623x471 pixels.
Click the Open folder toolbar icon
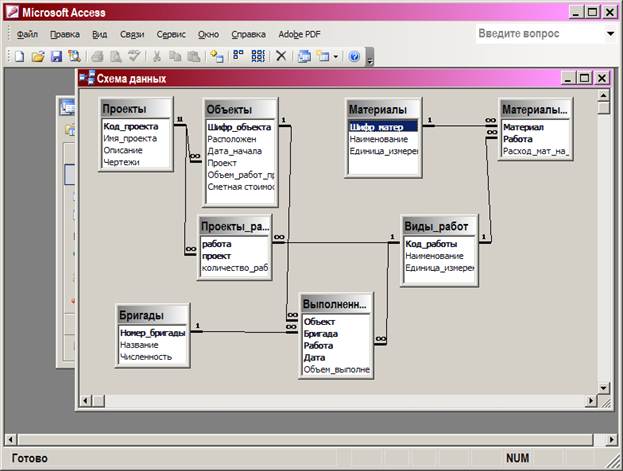[38, 56]
